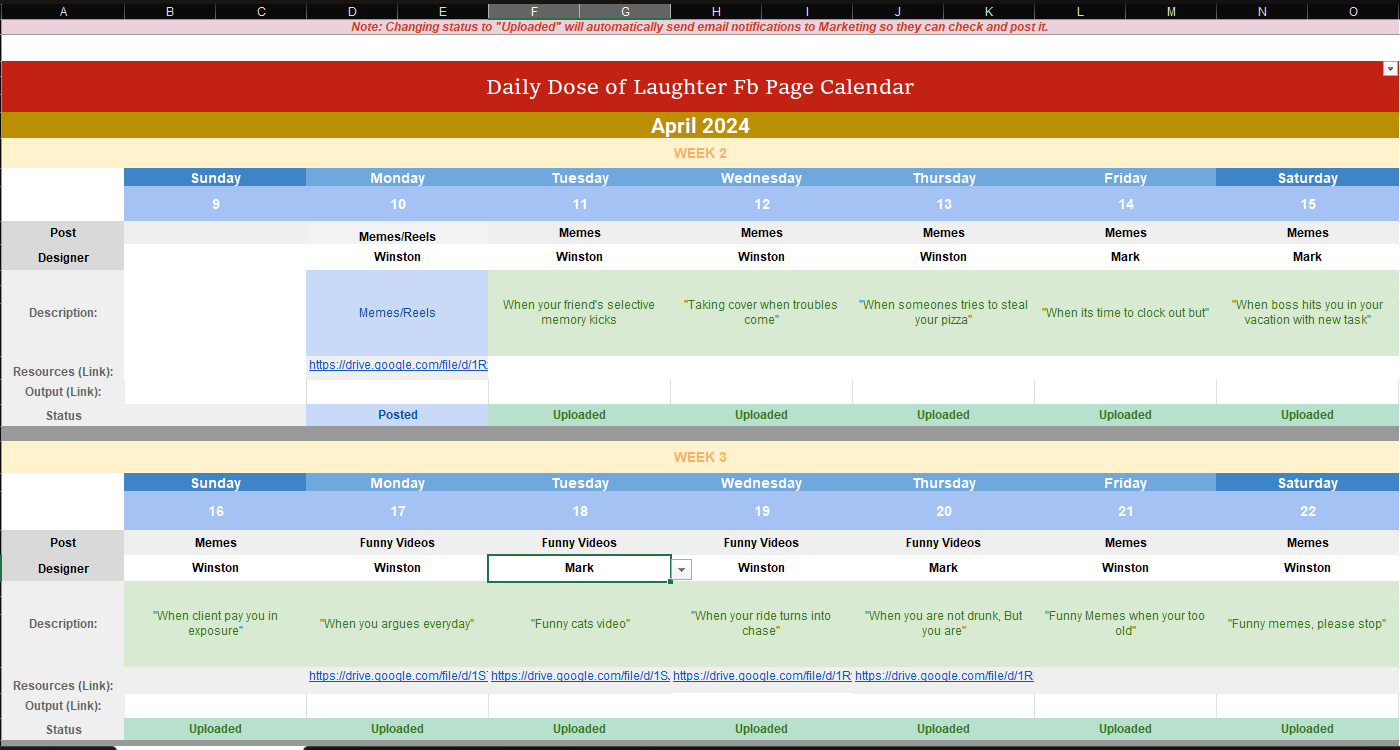Select designer "Mark" under Friday 14

(x=1126, y=257)
